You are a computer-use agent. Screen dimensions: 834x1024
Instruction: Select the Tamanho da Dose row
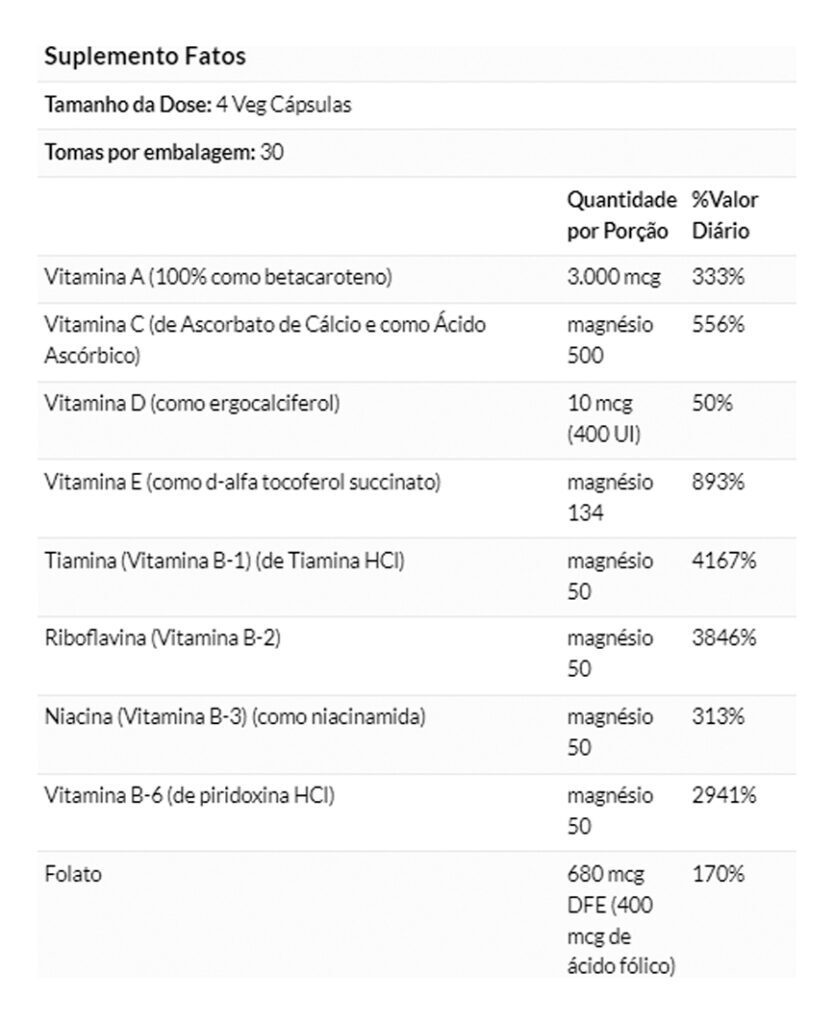[x=417, y=105]
